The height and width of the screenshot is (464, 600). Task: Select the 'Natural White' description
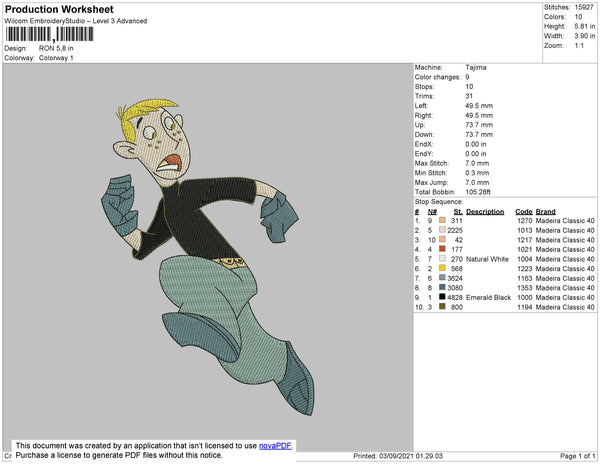pos(487,259)
